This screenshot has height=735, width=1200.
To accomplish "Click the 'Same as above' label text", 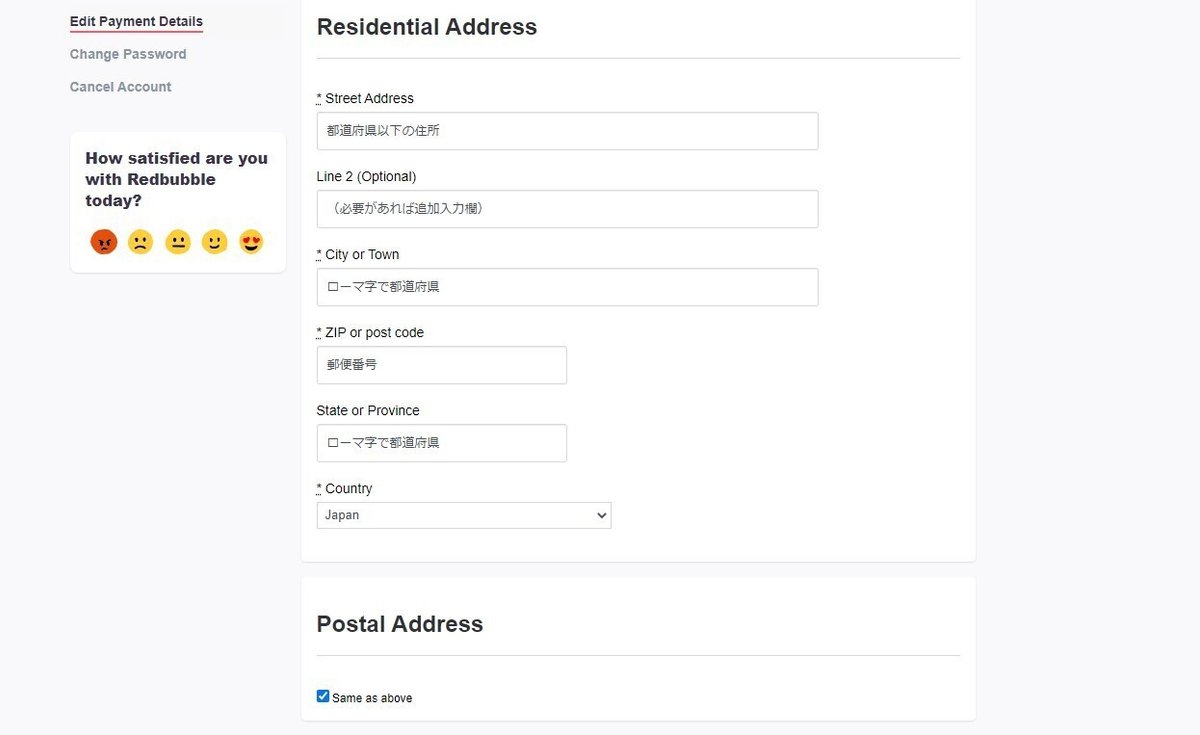I will 372,698.
